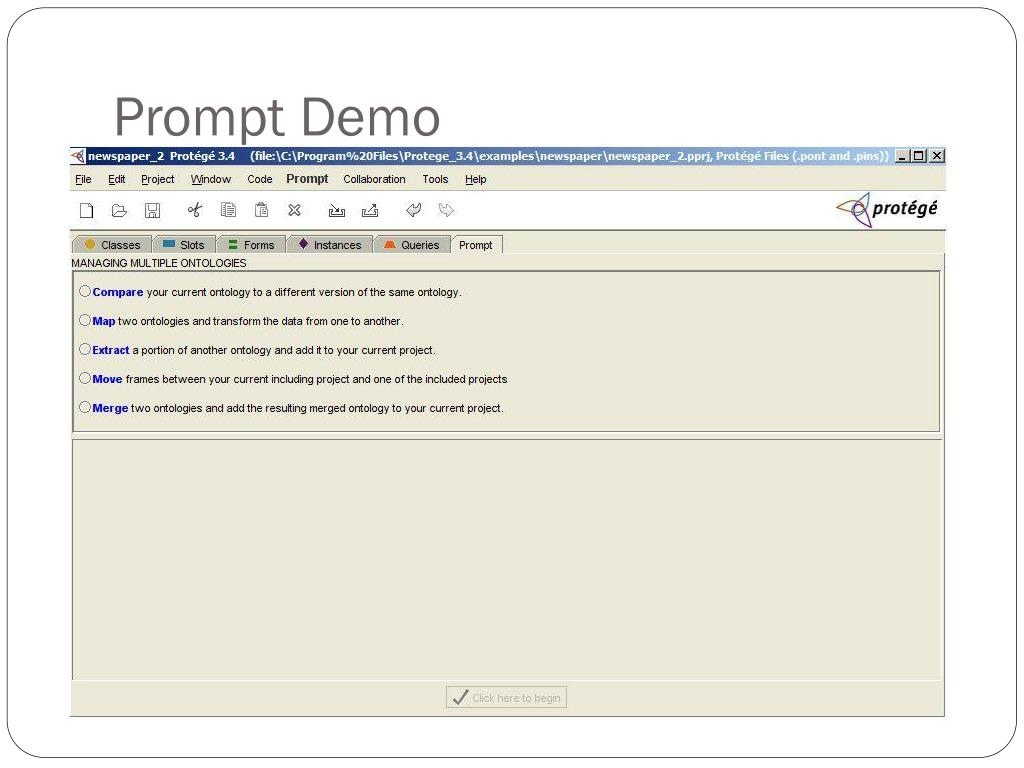Viewport: 1024px width, 768px height.
Task: Click the 'MANAGING MULTIPLE ONTOLOGIES' heading
Action: click(x=159, y=263)
